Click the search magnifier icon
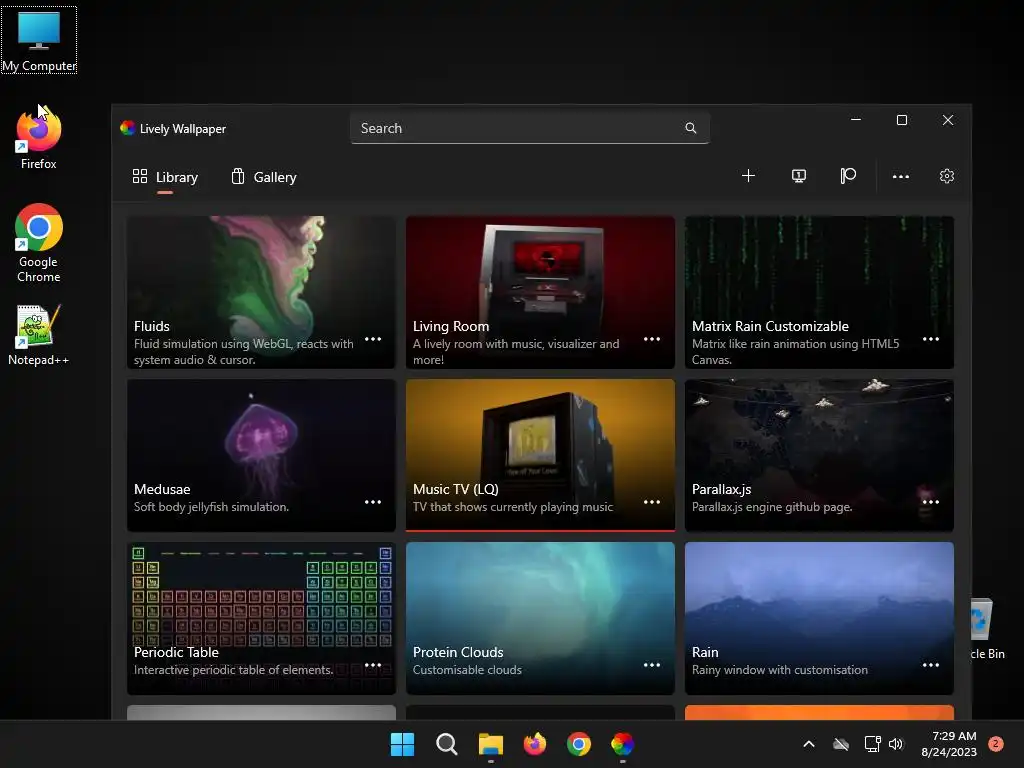 point(690,128)
